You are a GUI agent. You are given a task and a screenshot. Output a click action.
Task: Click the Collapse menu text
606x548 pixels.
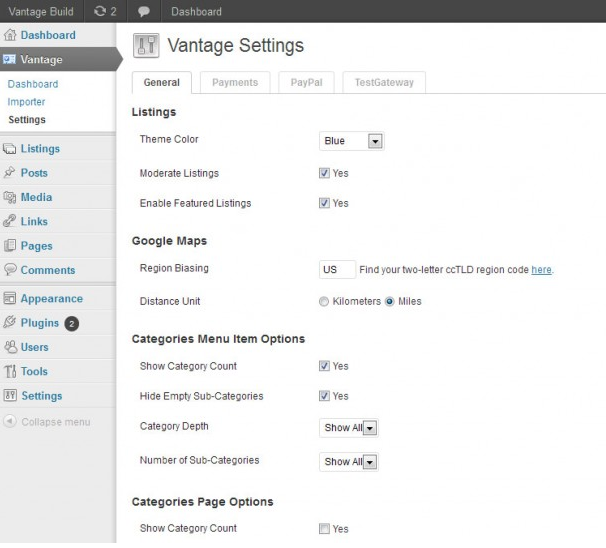coord(56,422)
